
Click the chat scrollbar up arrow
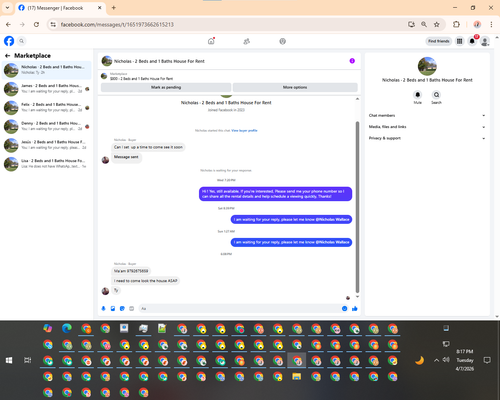pyautogui.click(x=357, y=99)
